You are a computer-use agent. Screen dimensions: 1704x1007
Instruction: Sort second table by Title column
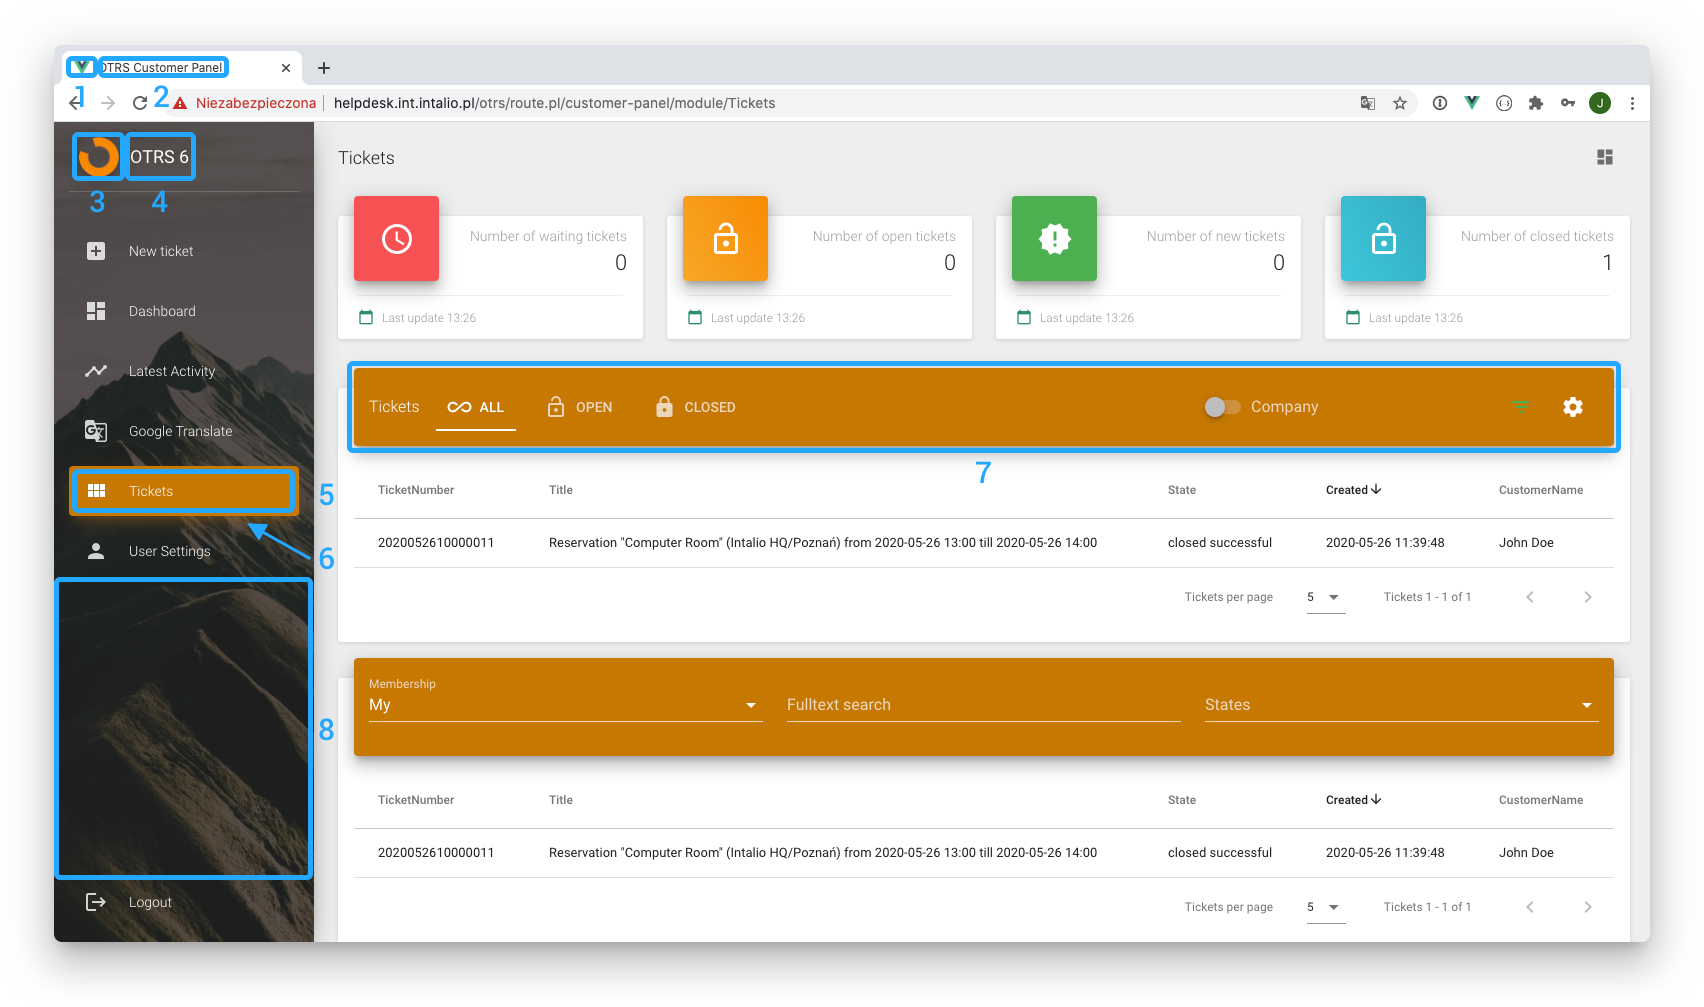[x=561, y=800]
